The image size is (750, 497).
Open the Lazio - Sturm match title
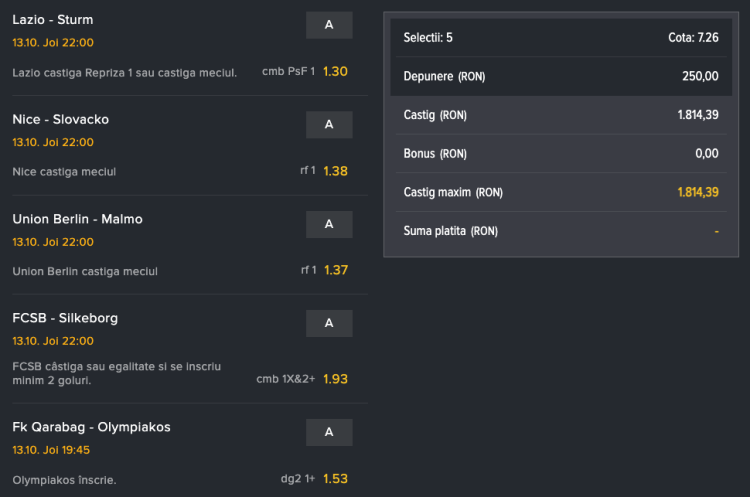click(53, 20)
